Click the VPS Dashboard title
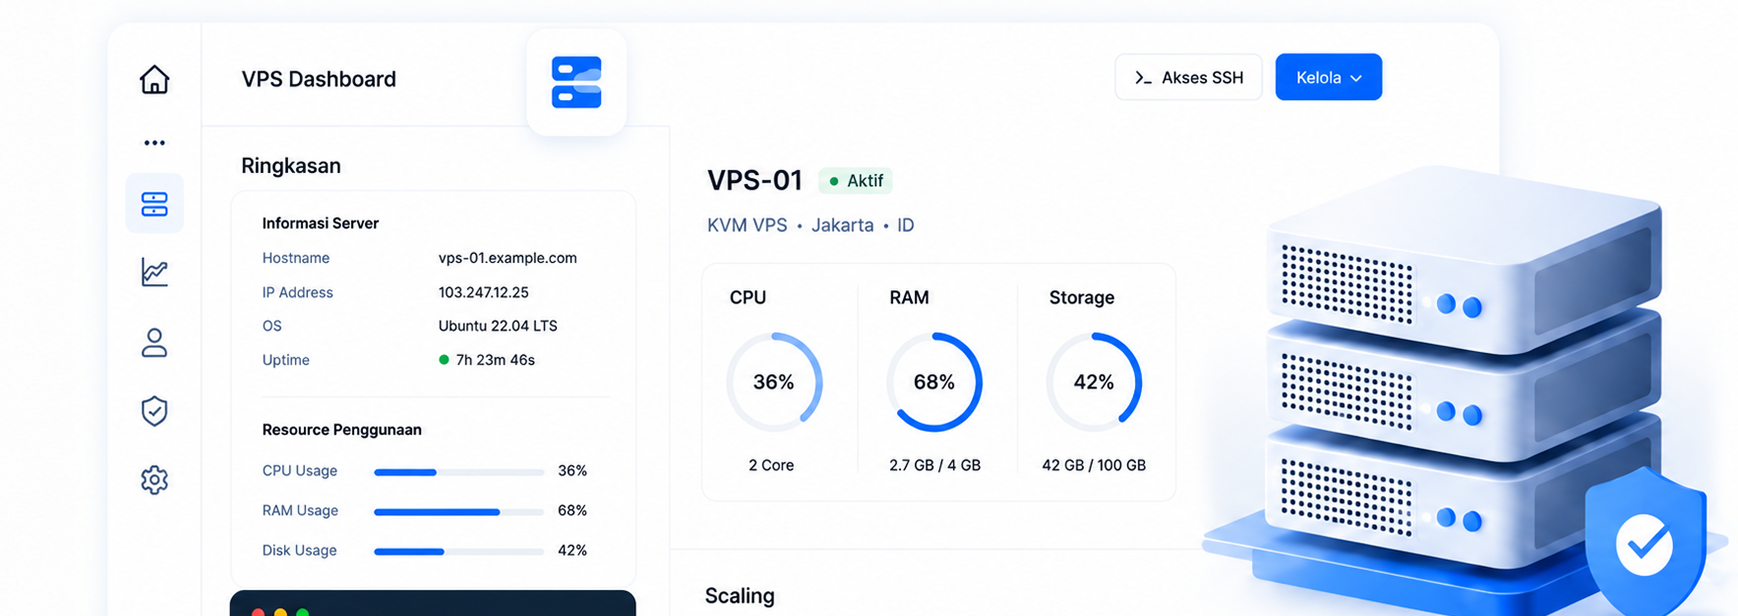Image resolution: width=1738 pixels, height=616 pixels. [319, 79]
